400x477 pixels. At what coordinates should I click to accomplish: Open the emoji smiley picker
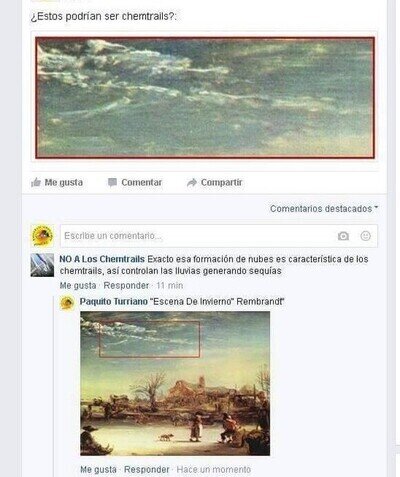[365, 236]
